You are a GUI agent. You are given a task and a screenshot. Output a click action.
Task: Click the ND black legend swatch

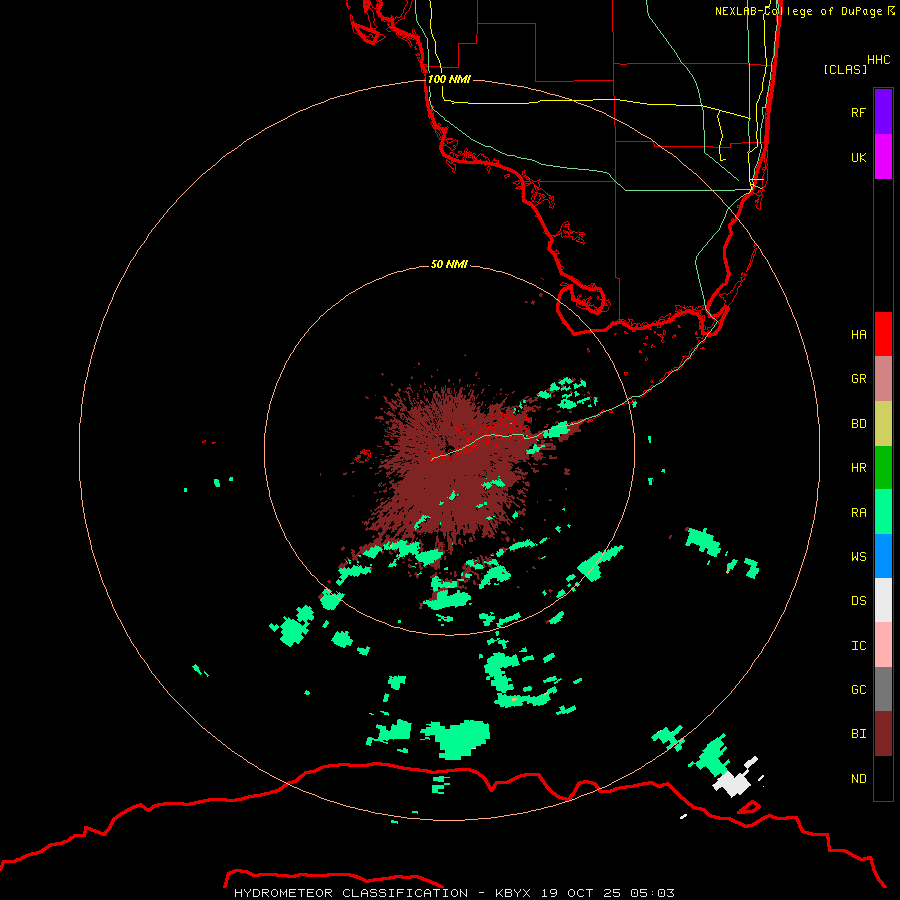click(x=883, y=778)
